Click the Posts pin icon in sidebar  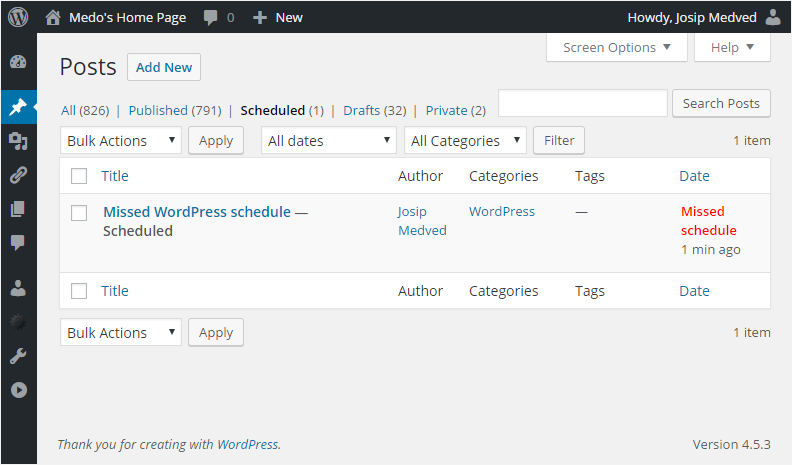18,107
